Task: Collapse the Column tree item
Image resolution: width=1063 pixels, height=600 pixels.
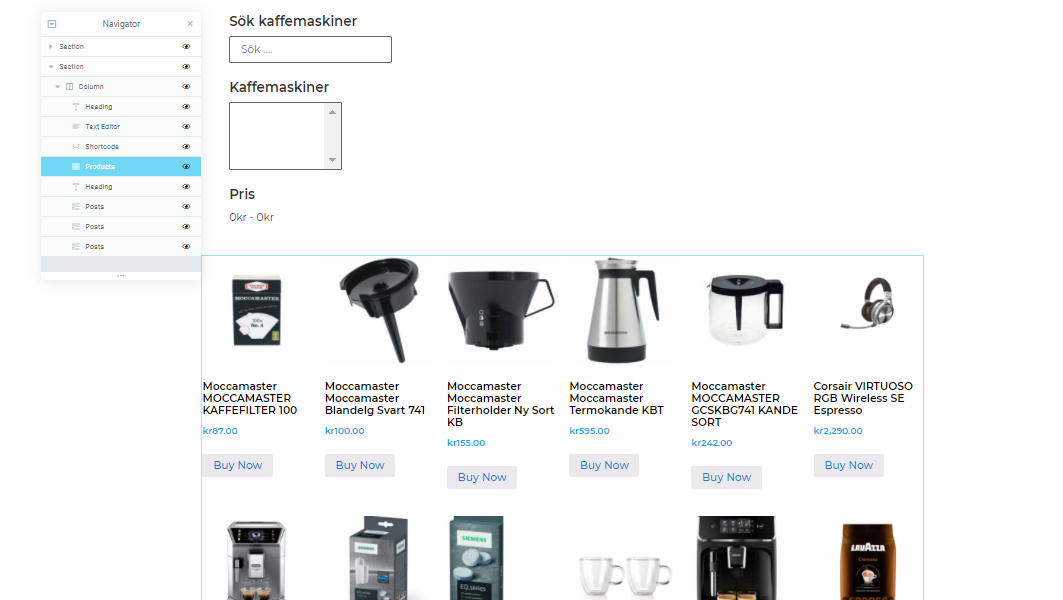Action: (x=58, y=87)
